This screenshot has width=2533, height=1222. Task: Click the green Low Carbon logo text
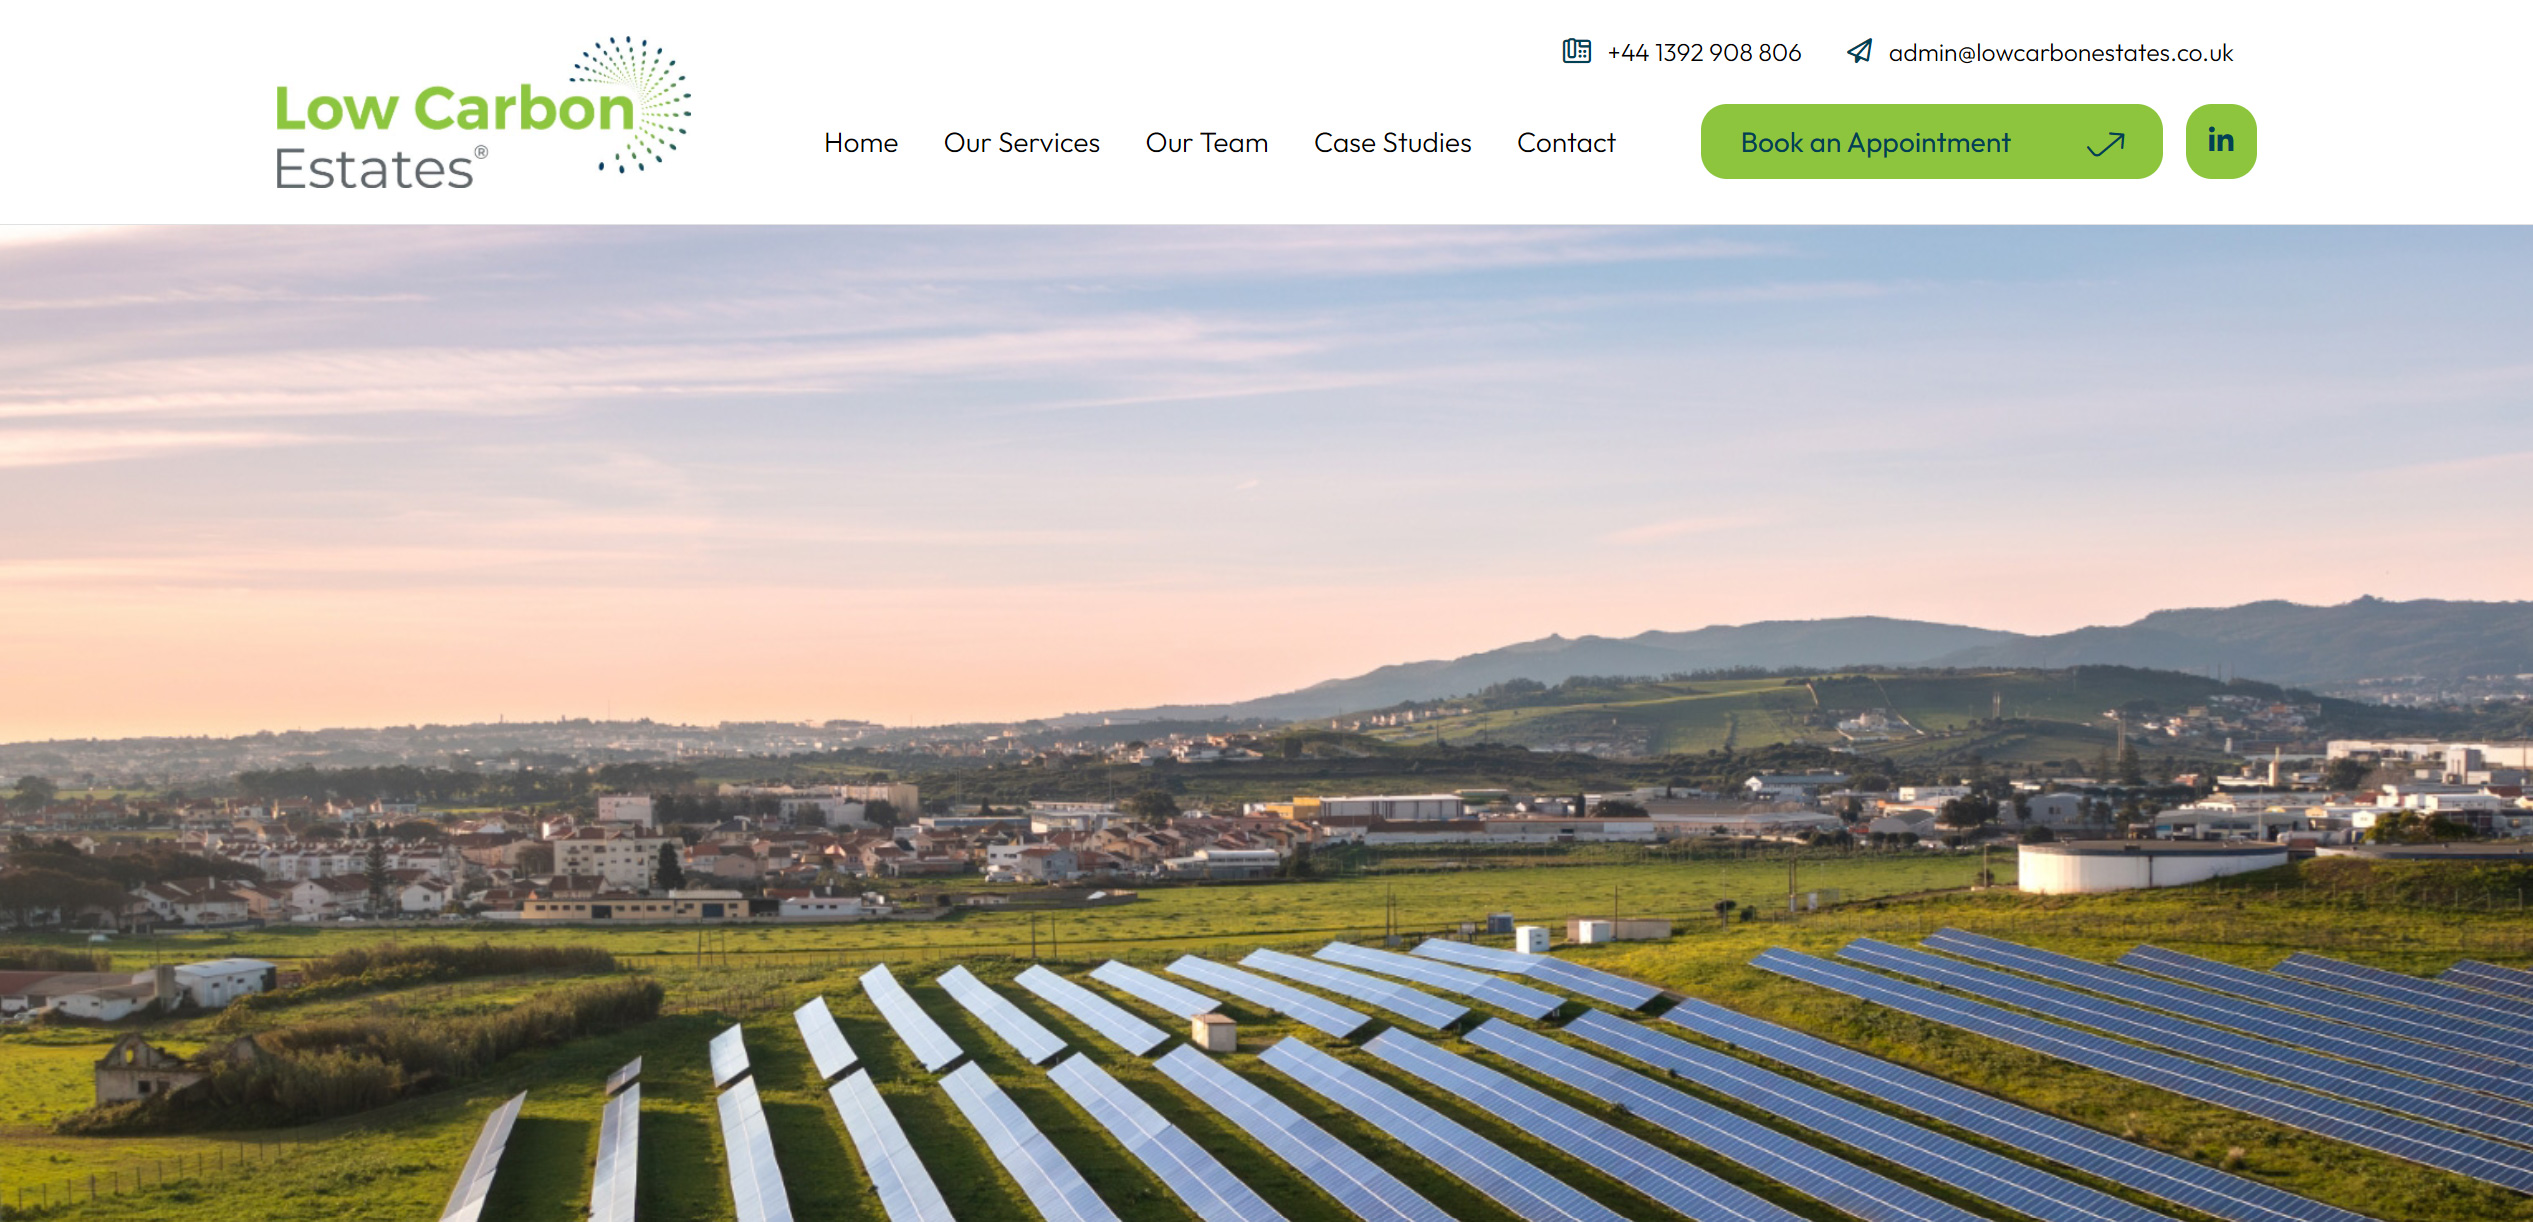point(454,108)
